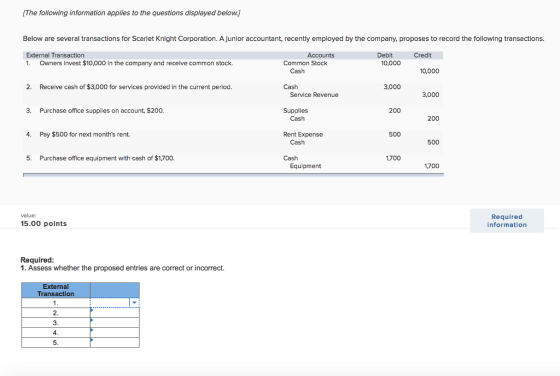Click the answer input for transaction 1
Screen dimensions: 560x376
pyautogui.click(x=110, y=303)
